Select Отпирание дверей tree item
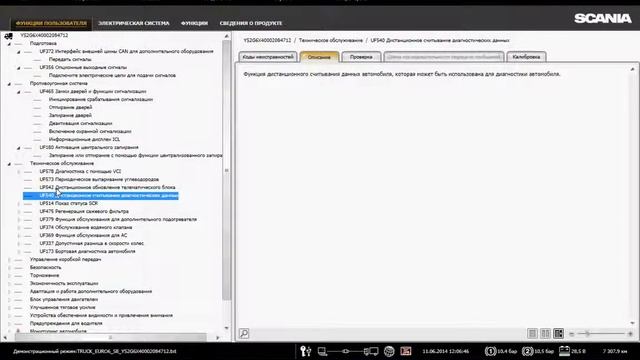The image size is (640, 360). [70, 107]
